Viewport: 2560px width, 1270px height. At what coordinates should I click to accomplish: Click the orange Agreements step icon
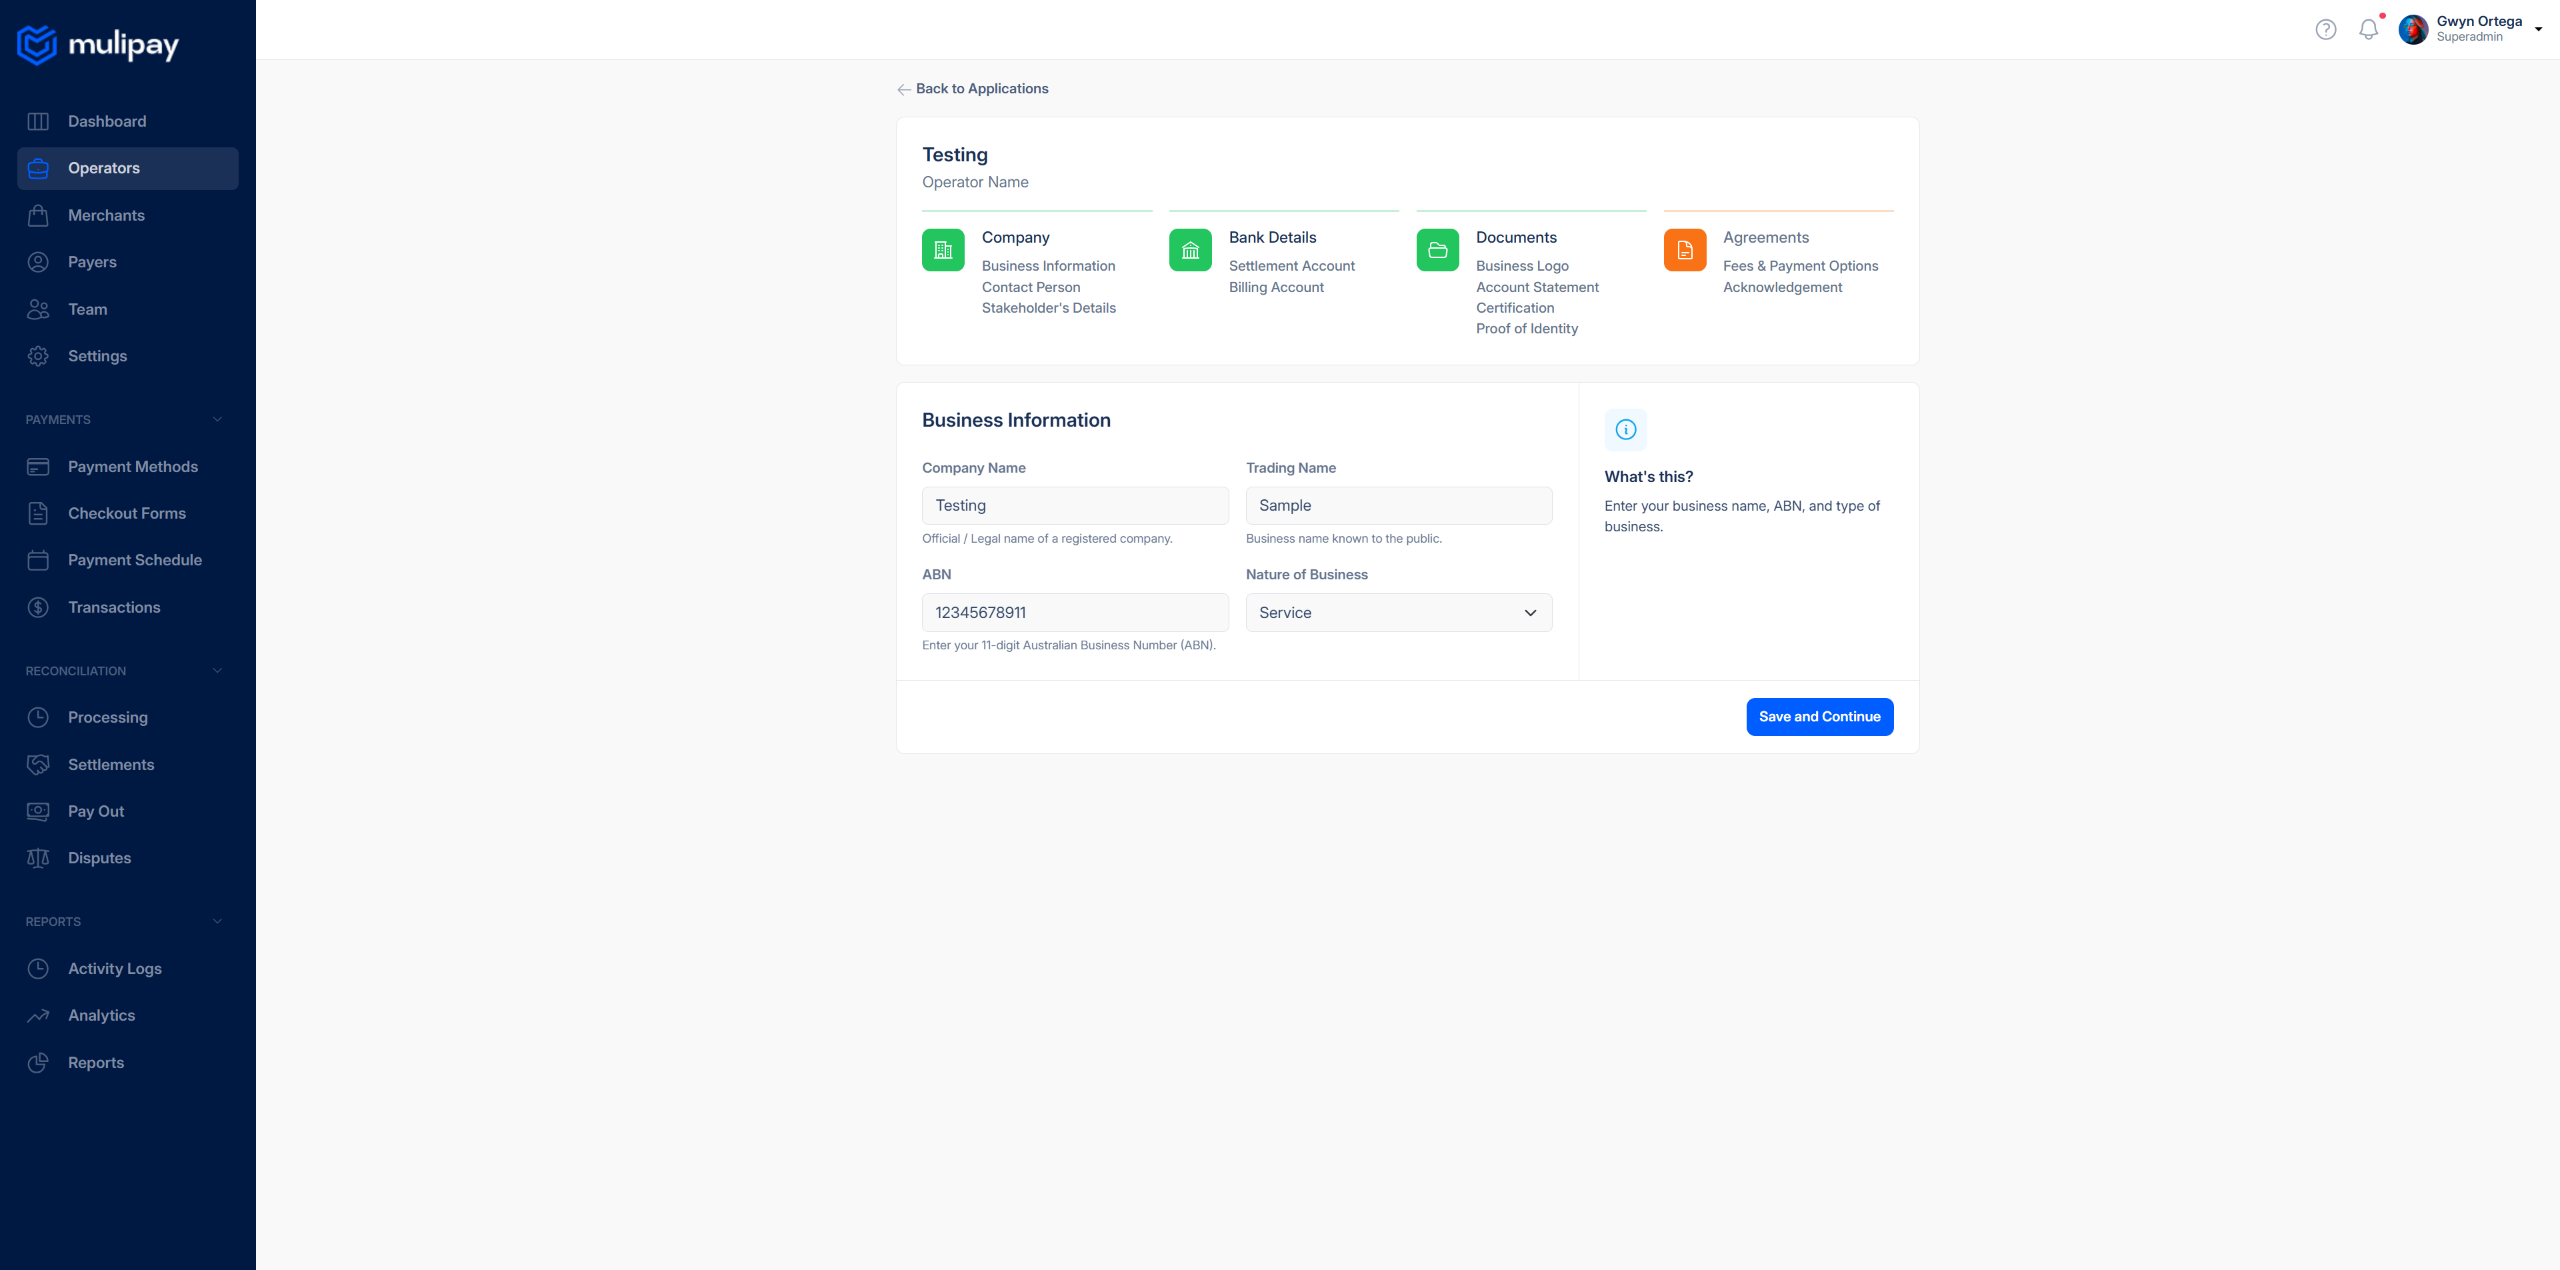[x=1684, y=250]
